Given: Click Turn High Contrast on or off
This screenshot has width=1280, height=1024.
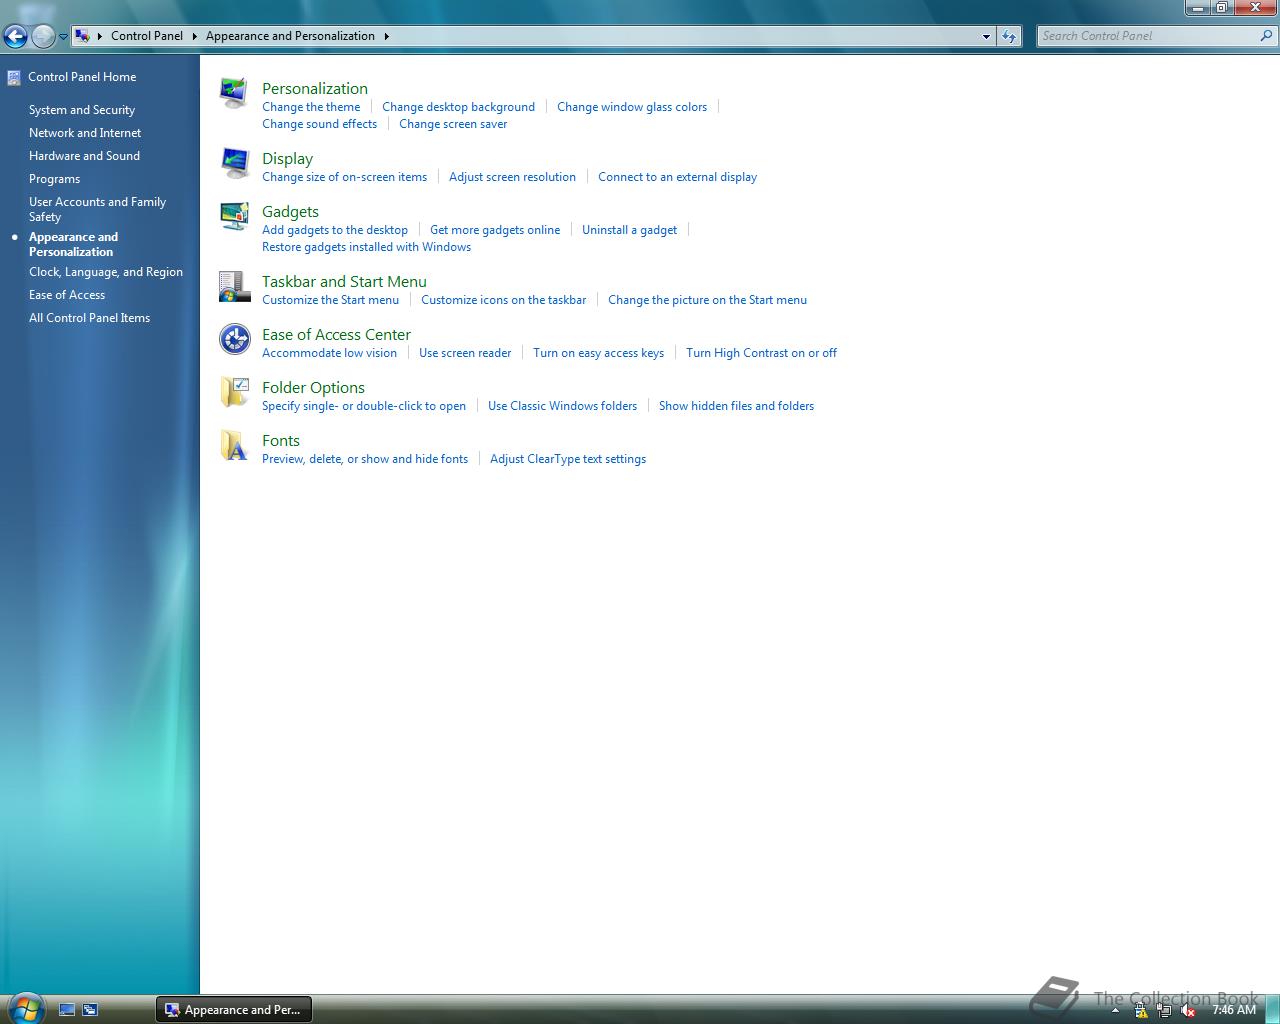Looking at the screenshot, I should click(761, 353).
